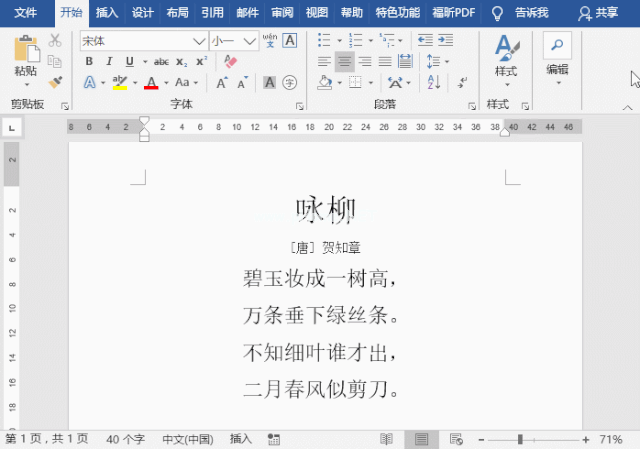Click the Share (共享) button
Viewport: 640px width, 449px height.
click(598, 13)
